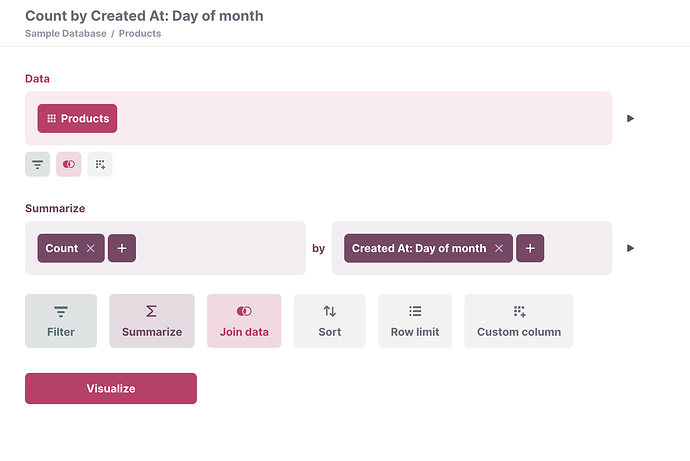The height and width of the screenshot is (461, 690).
Task: Open the Count aggregation options
Action: [61, 248]
